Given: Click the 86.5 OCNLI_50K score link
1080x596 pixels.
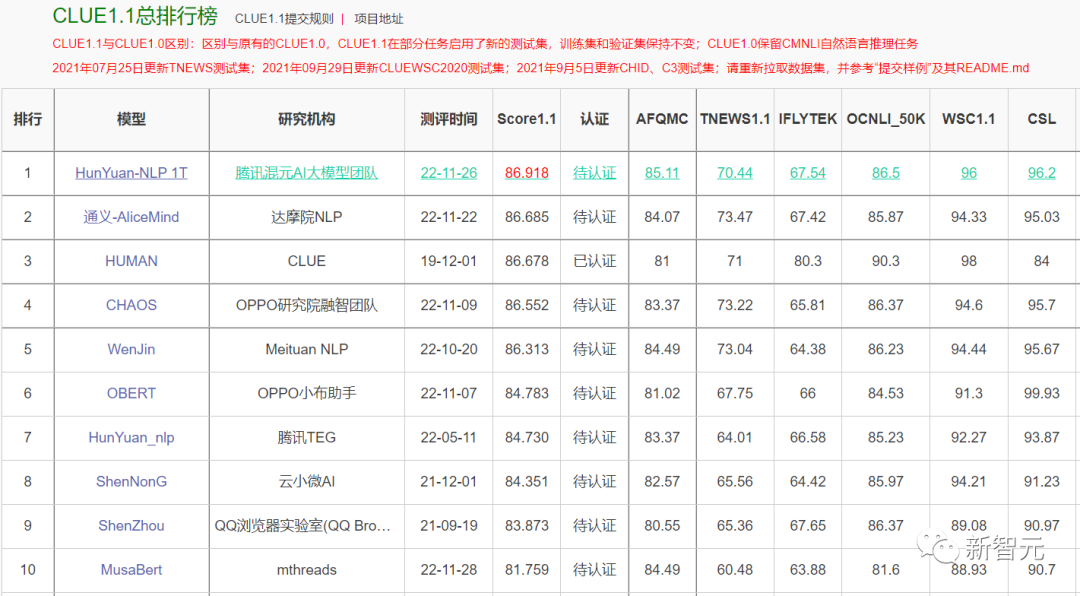Looking at the screenshot, I should (x=885, y=173).
